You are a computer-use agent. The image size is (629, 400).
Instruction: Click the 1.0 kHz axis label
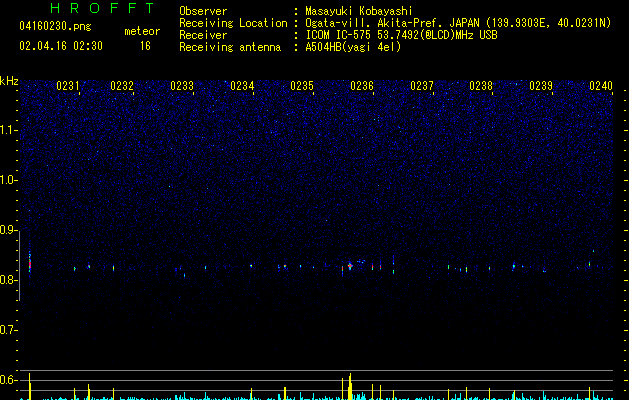click(9, 180)
